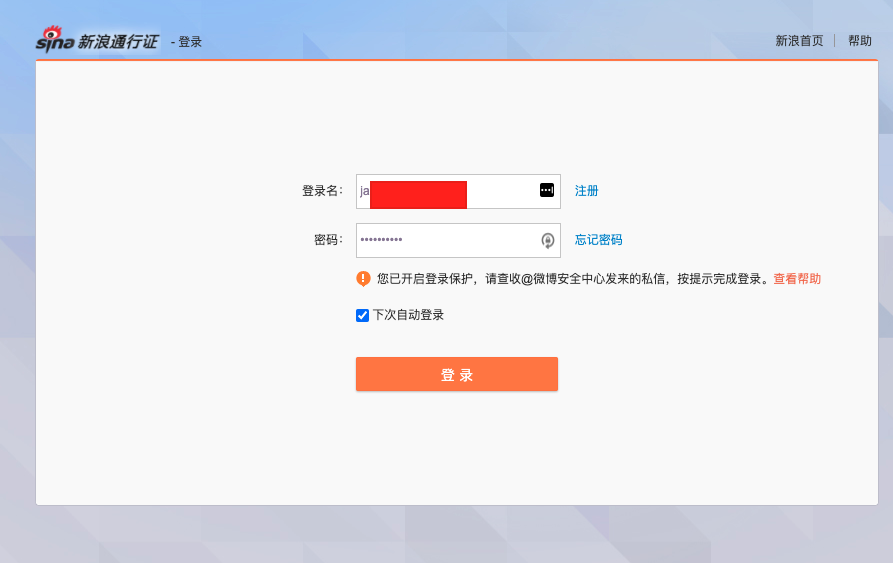Screen dimensions: 893x563
Task: Click the login protection warning message text
Action: [x=574, y=279]
